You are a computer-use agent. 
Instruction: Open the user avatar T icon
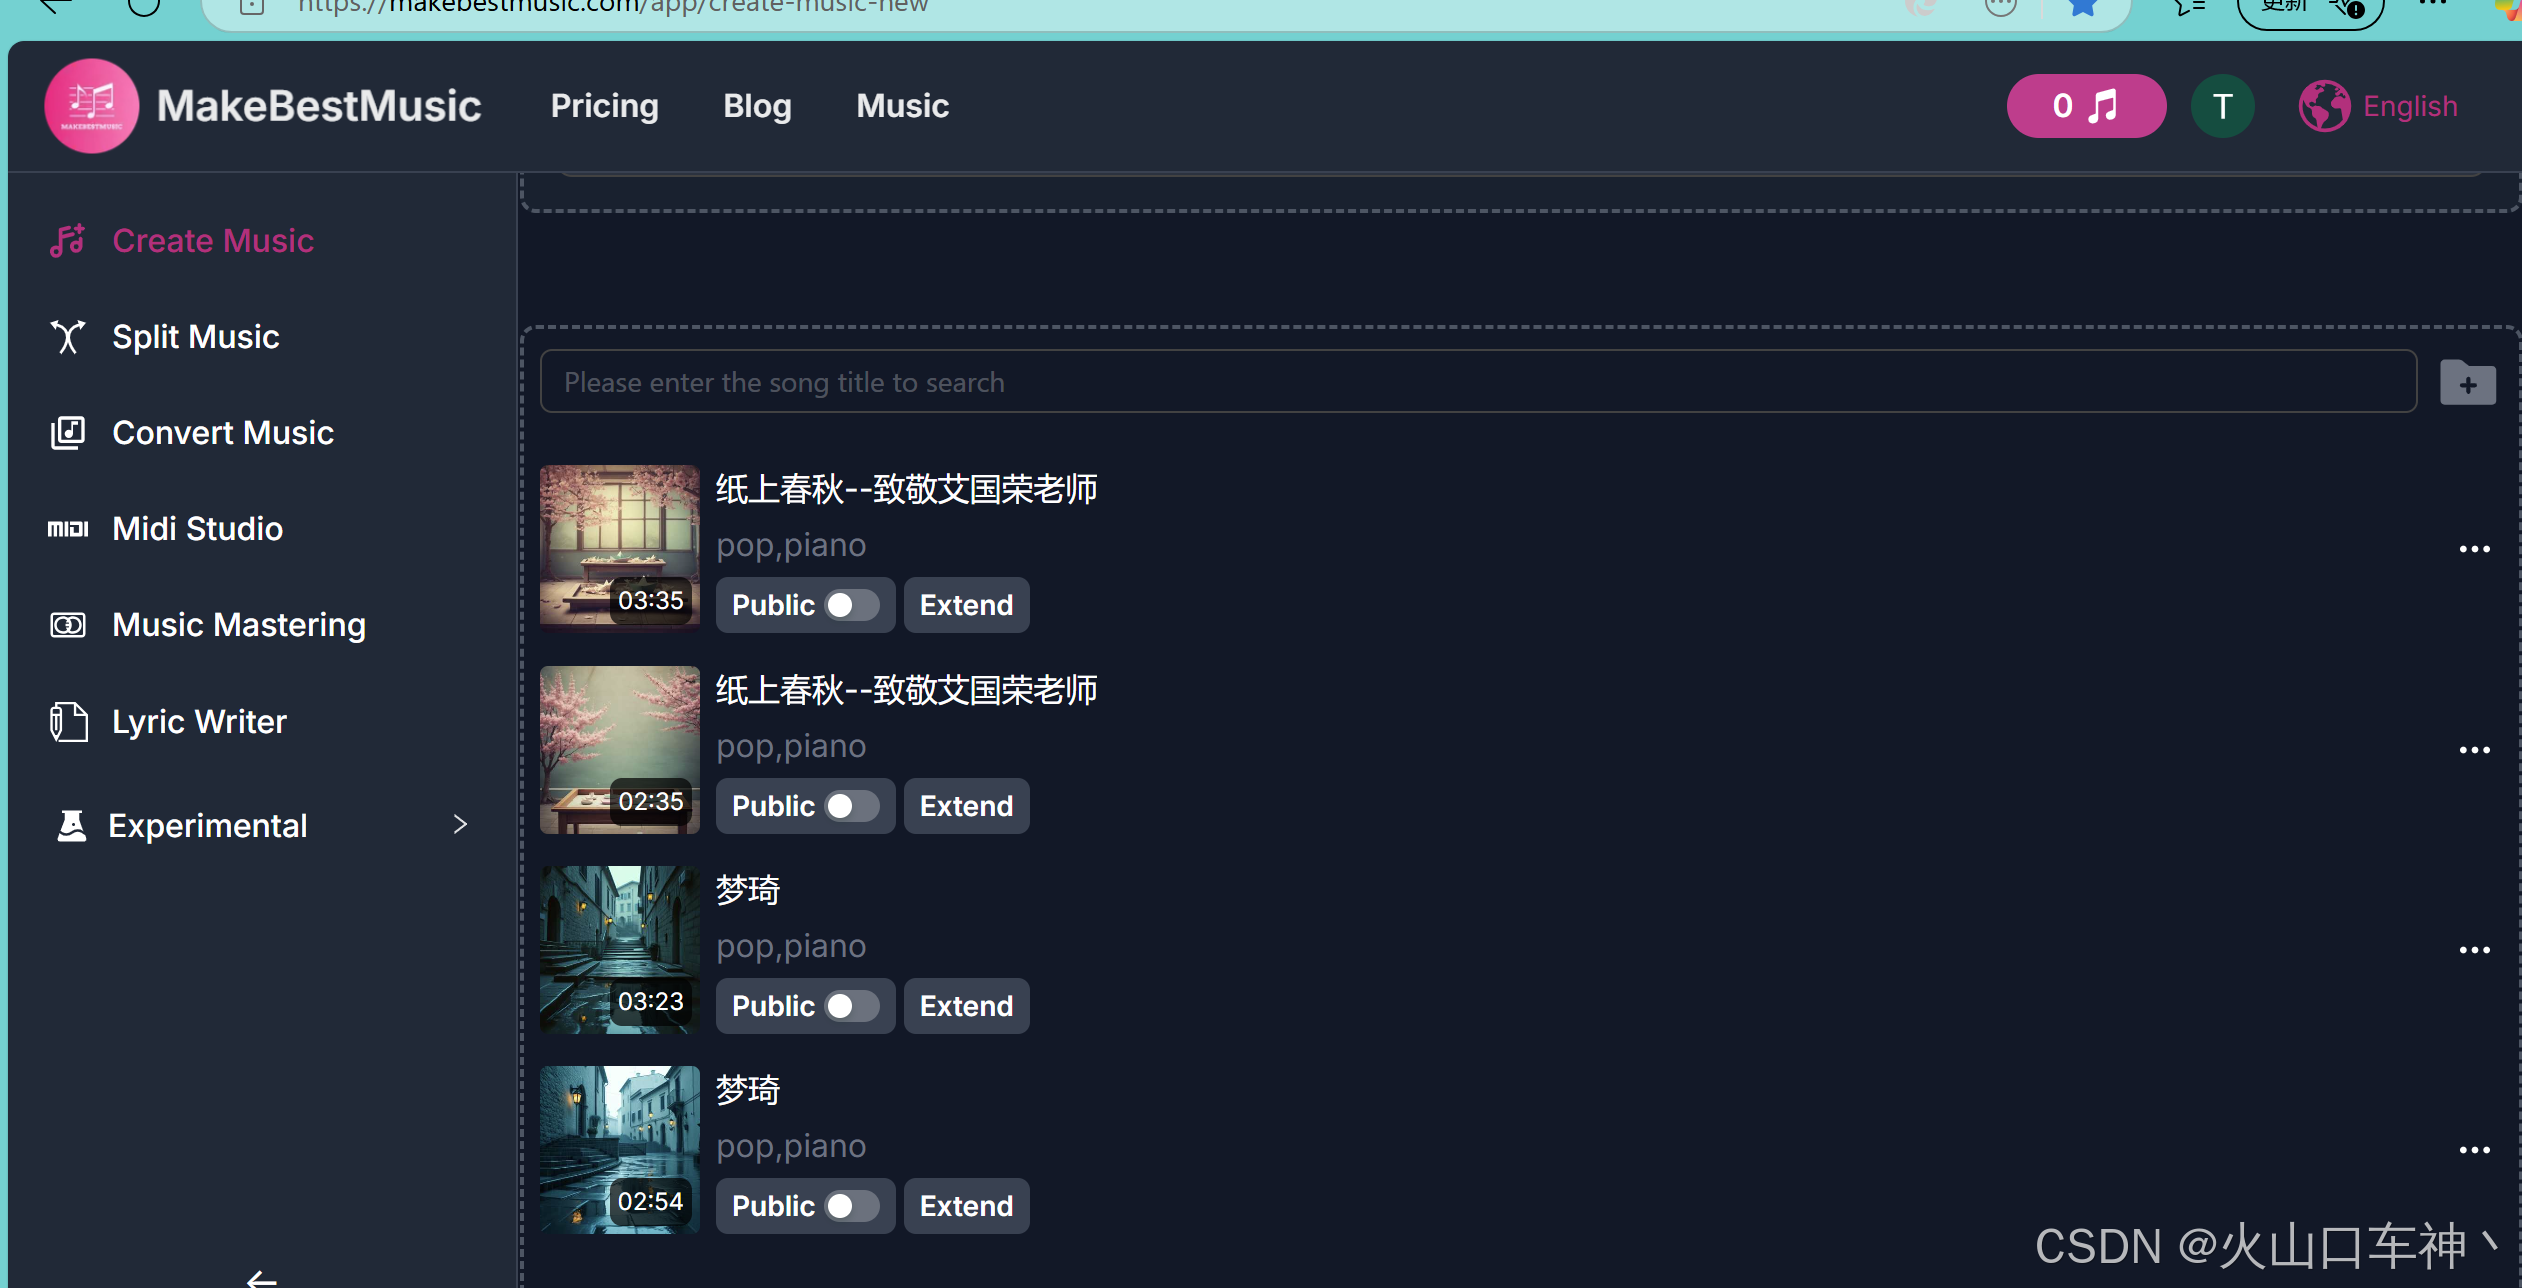2221,106
